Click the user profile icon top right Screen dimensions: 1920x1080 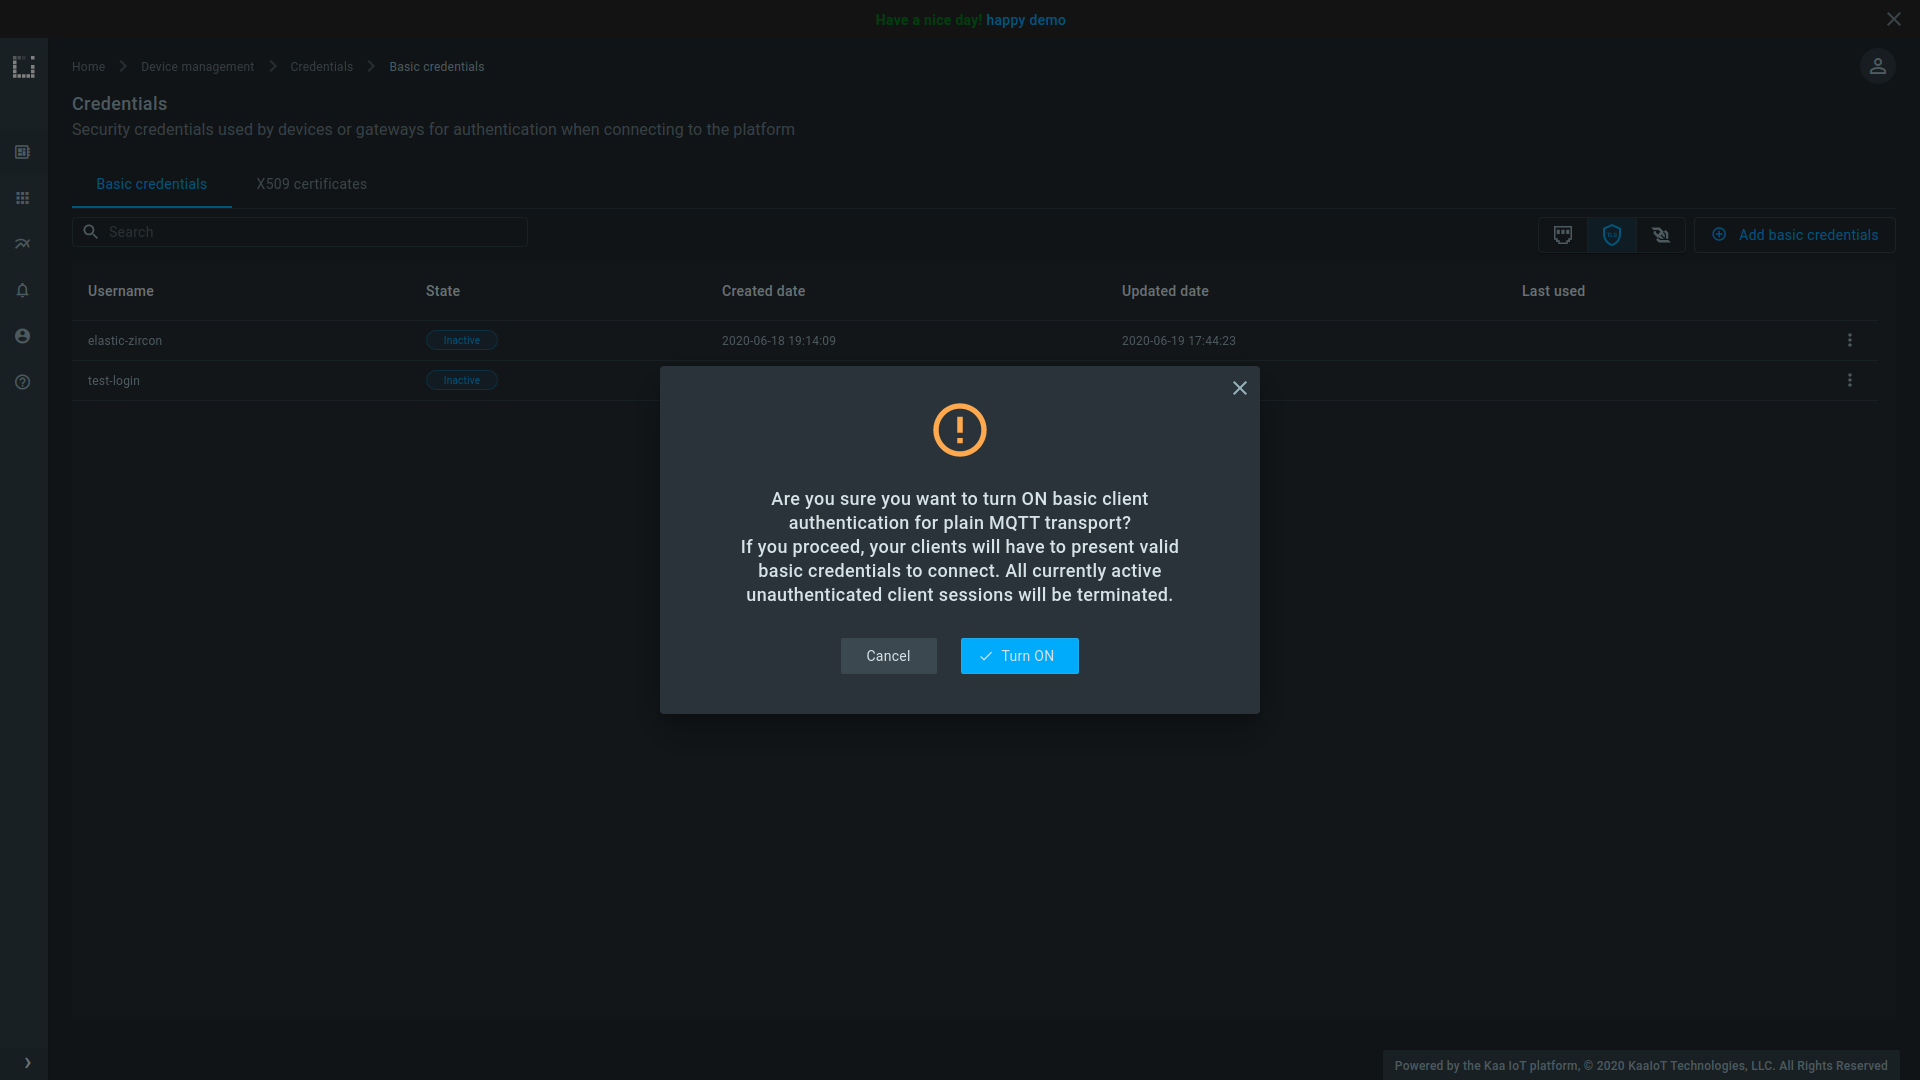point(1876,66)
